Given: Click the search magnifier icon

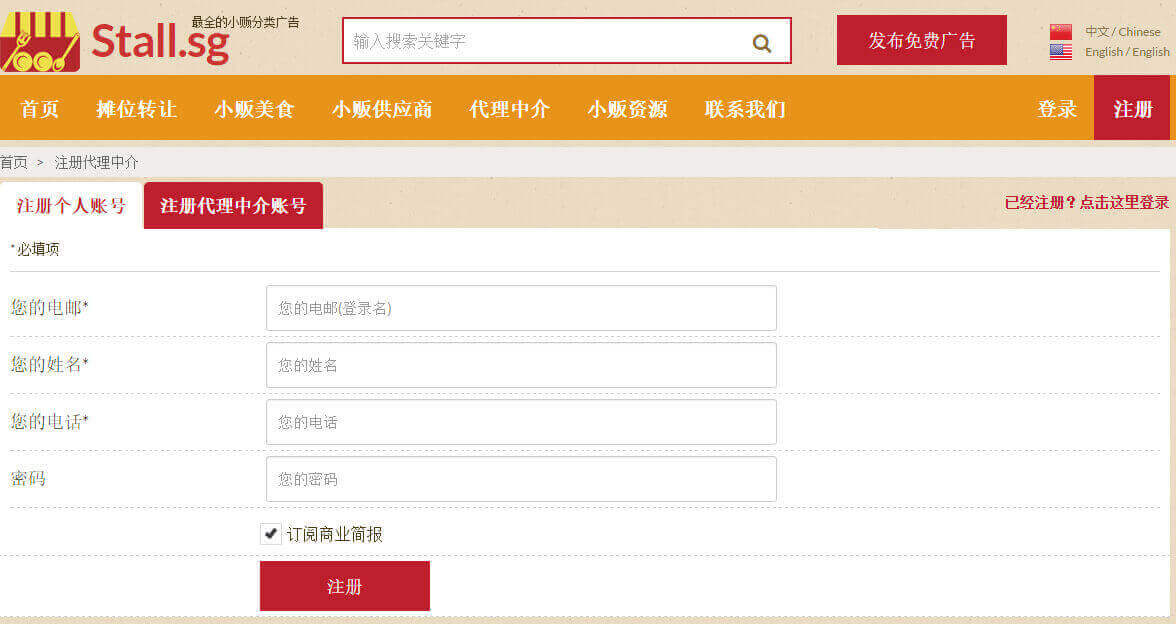Looking at the screenshot, I should [762, 43].
